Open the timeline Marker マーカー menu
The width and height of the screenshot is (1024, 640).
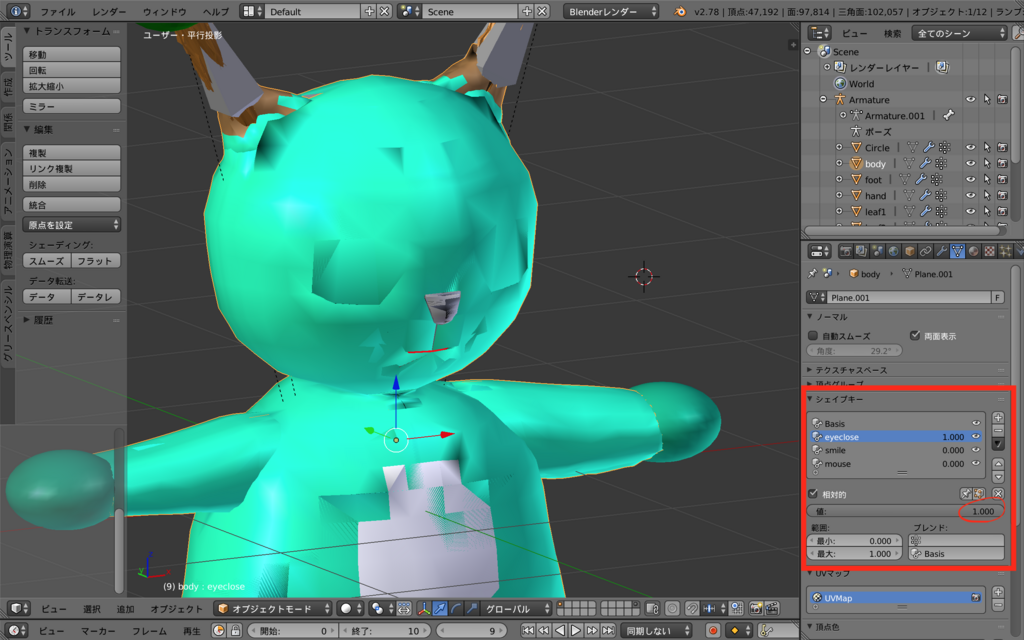tap(98, 631)
